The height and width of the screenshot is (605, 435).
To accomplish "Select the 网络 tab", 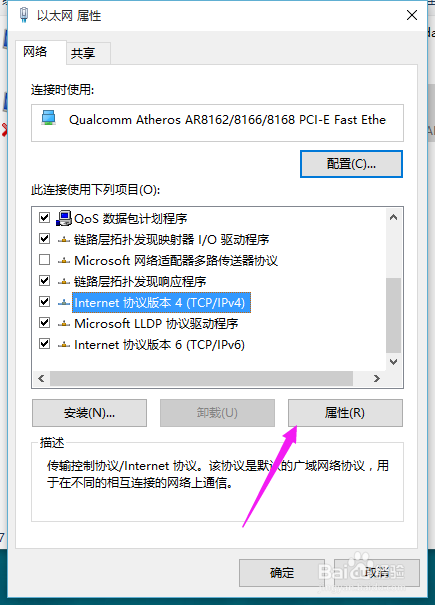I will [35, 51].
